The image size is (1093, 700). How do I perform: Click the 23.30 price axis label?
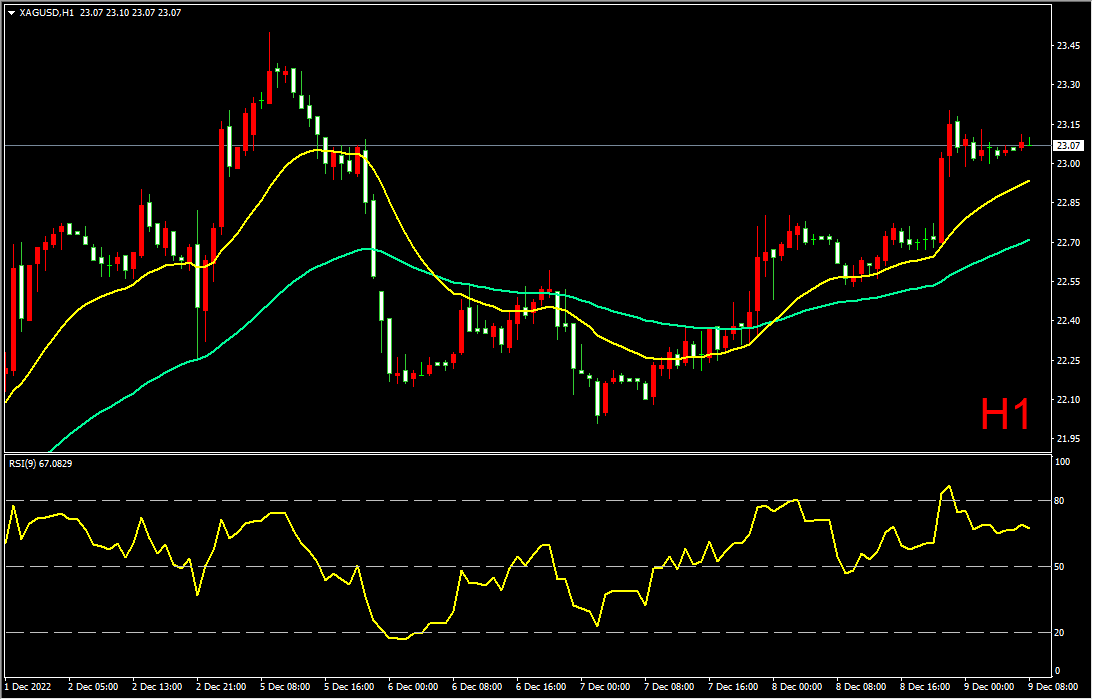pos(1069,85)
